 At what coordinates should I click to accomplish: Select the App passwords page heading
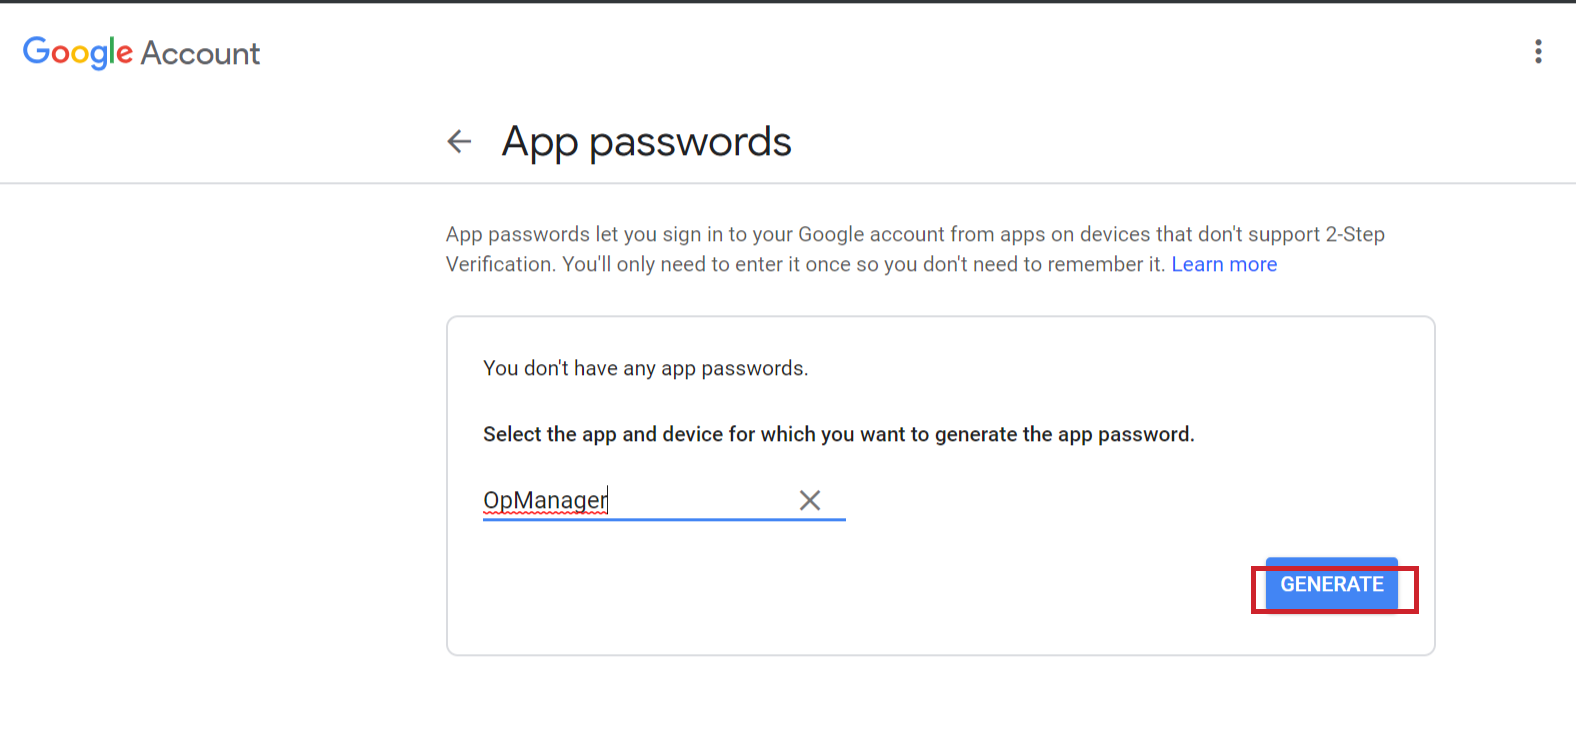pos(646,141)
